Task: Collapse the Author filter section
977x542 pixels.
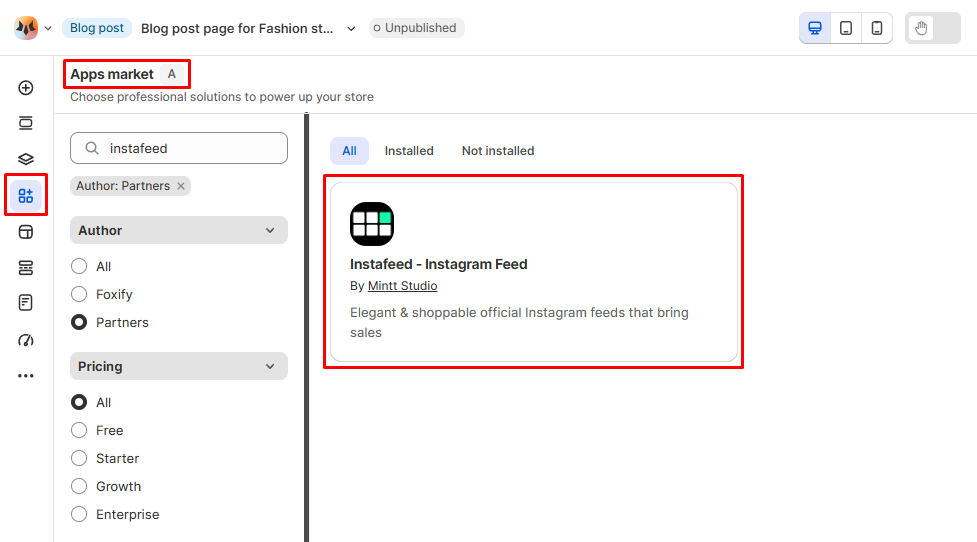Action: click(179, 231)
